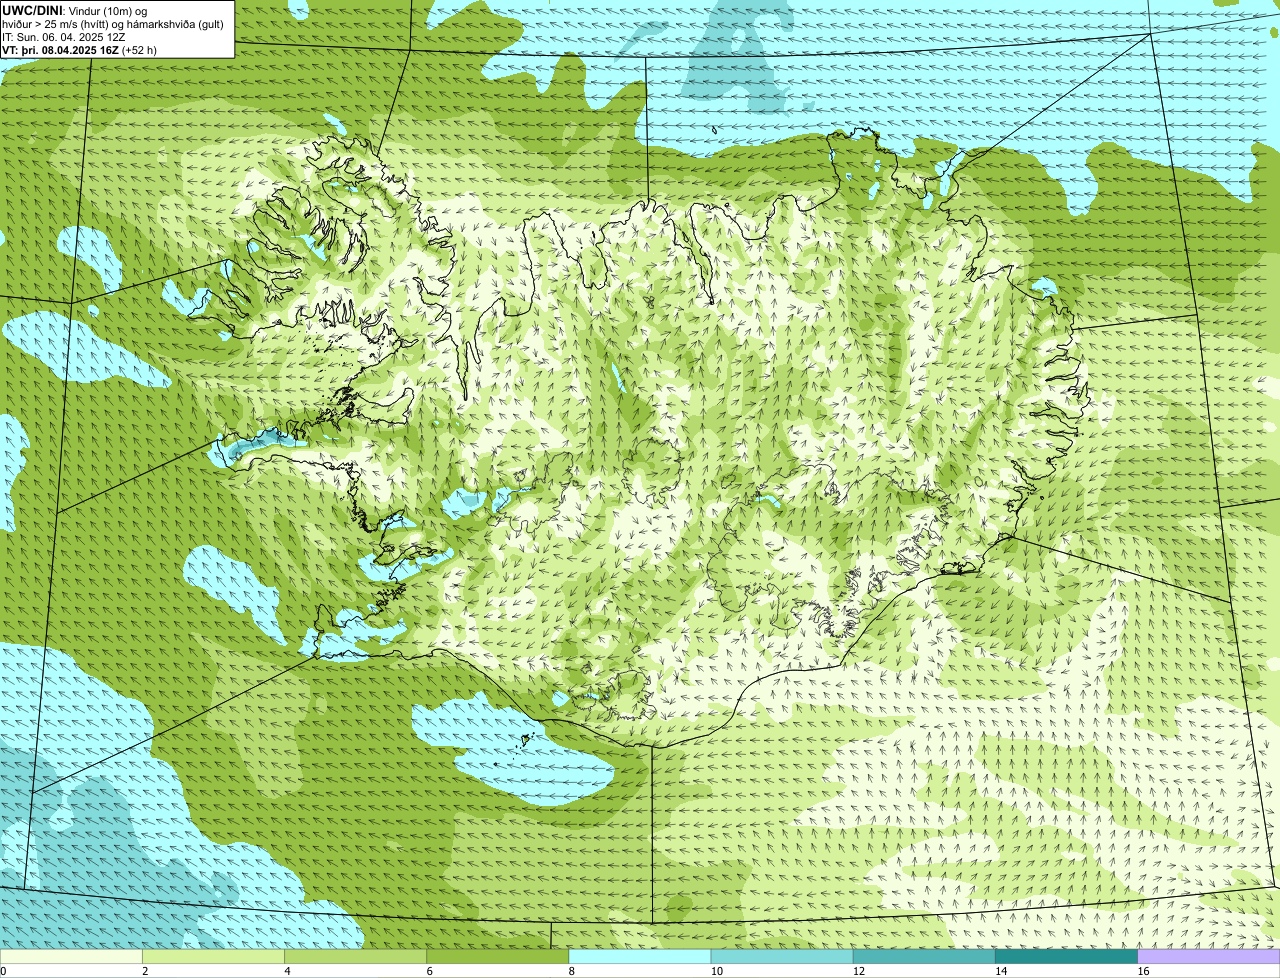Choose the 14–16 m/s dark teal legend swatch

click(x=1066, y=956)
